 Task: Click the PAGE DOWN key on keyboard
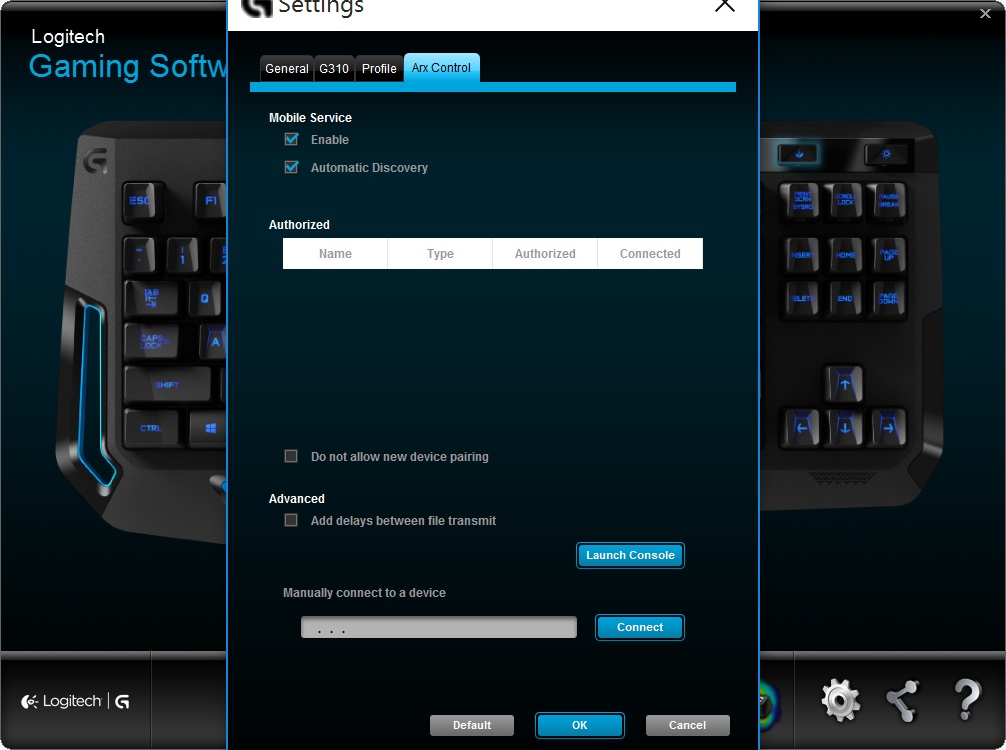click(888, 298)
